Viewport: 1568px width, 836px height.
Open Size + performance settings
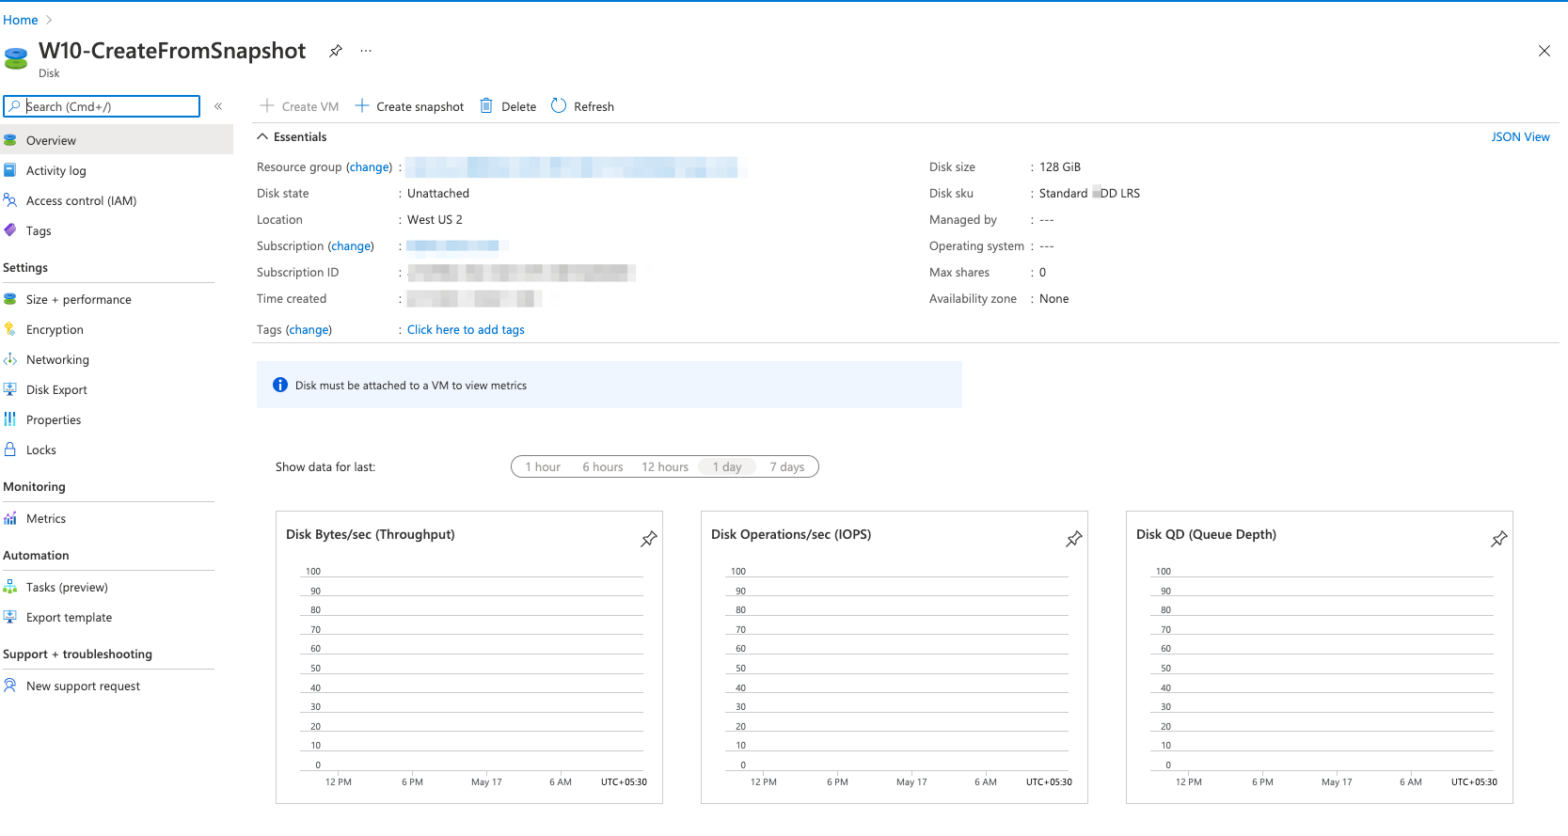[78, 300]
